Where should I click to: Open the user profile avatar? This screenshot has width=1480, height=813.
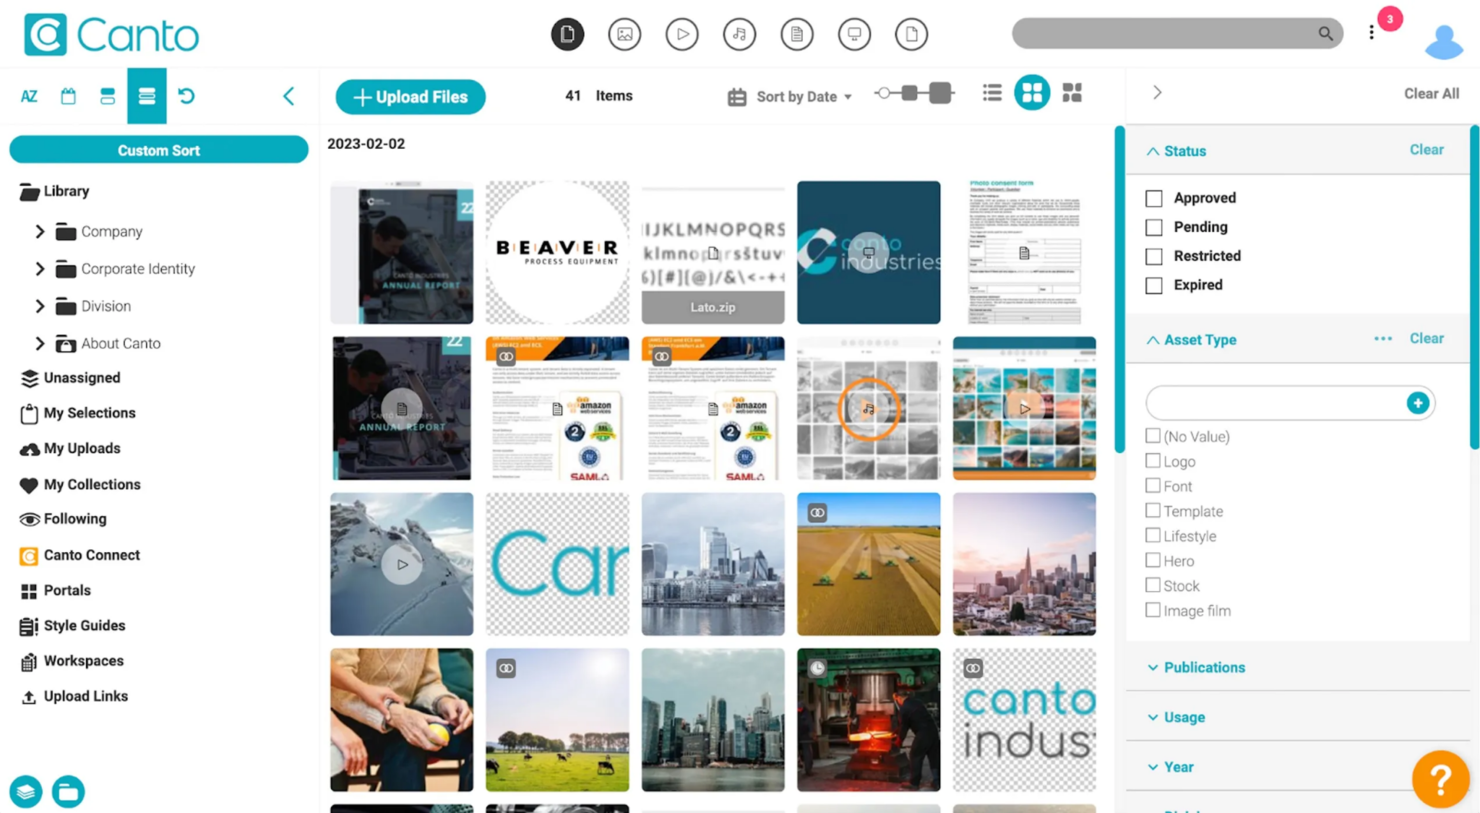[x=1444, y=41]
